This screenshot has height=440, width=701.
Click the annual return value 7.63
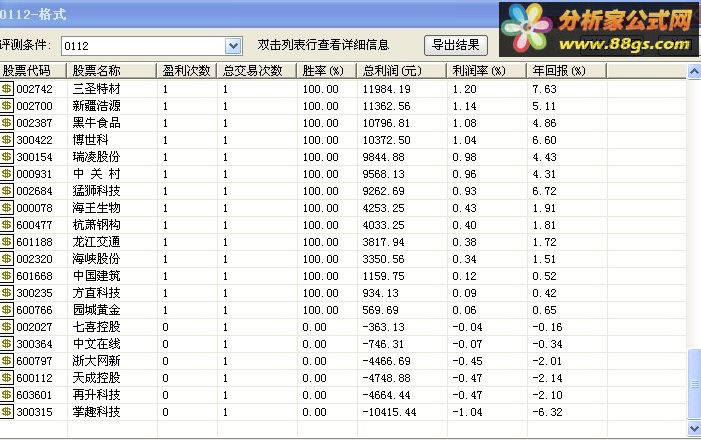pyautogui.click(x=544, y=89)
